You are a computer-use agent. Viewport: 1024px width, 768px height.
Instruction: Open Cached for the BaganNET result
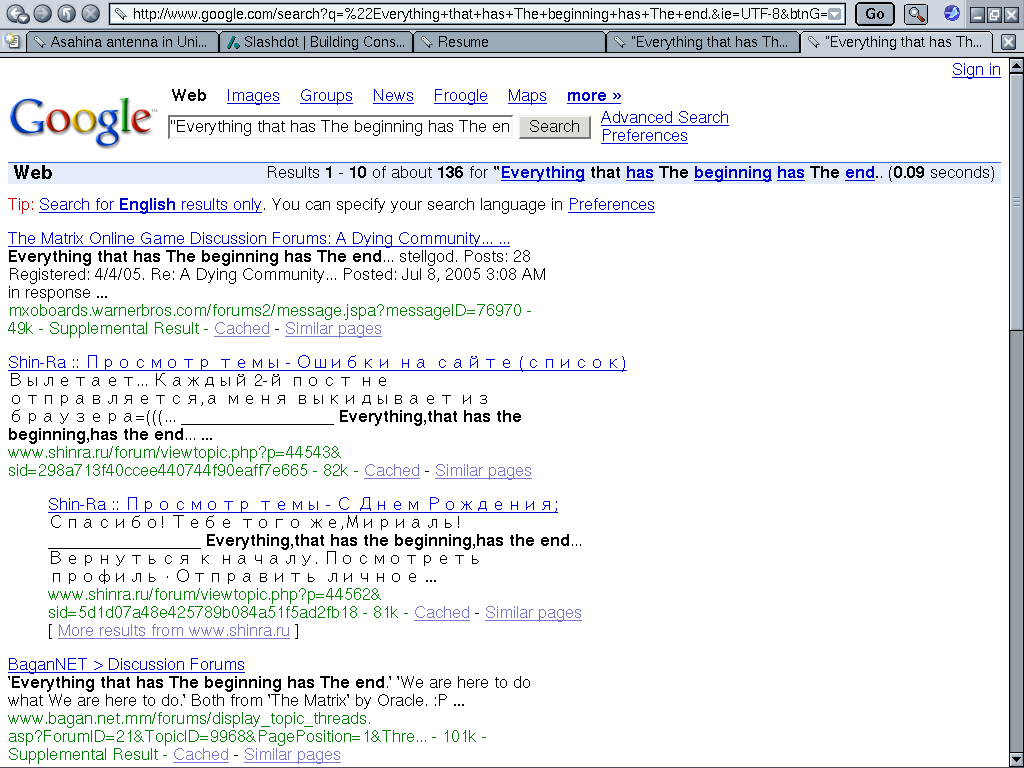200,755
